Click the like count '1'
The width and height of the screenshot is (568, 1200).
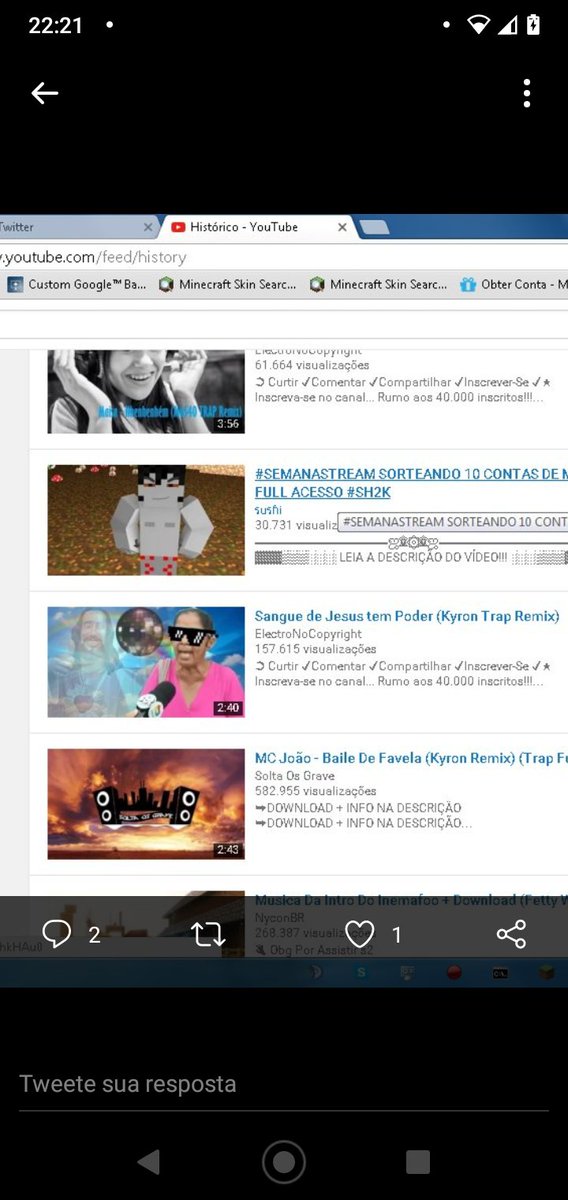click(x=396, y=935)
